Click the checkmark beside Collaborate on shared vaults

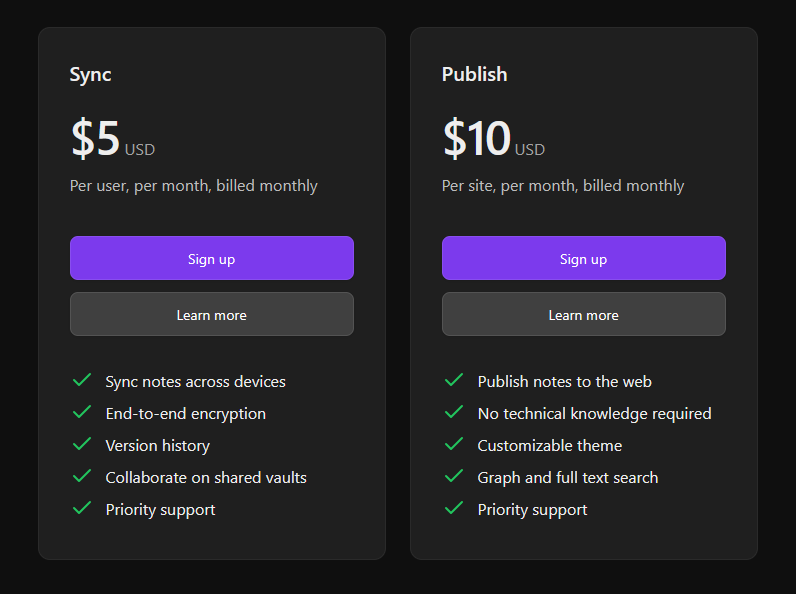pyautogui.click(x=82, y=476)
